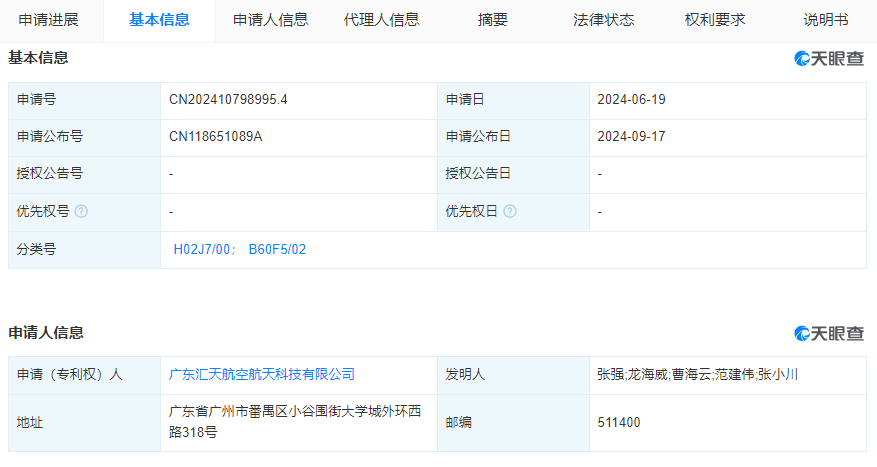This screenshot has height=467, width=877.
Task: Open classification link B60F5/02
Action: (277, 250)
